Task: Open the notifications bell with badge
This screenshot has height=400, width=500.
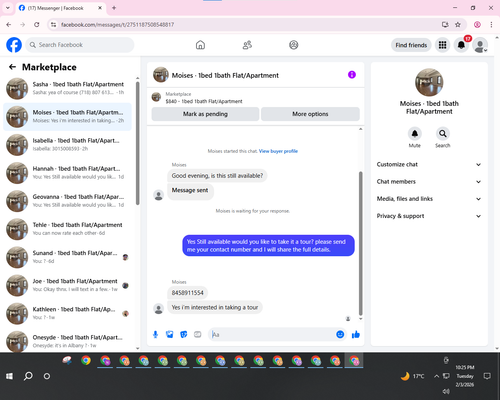Action: [x=461, y=45]
